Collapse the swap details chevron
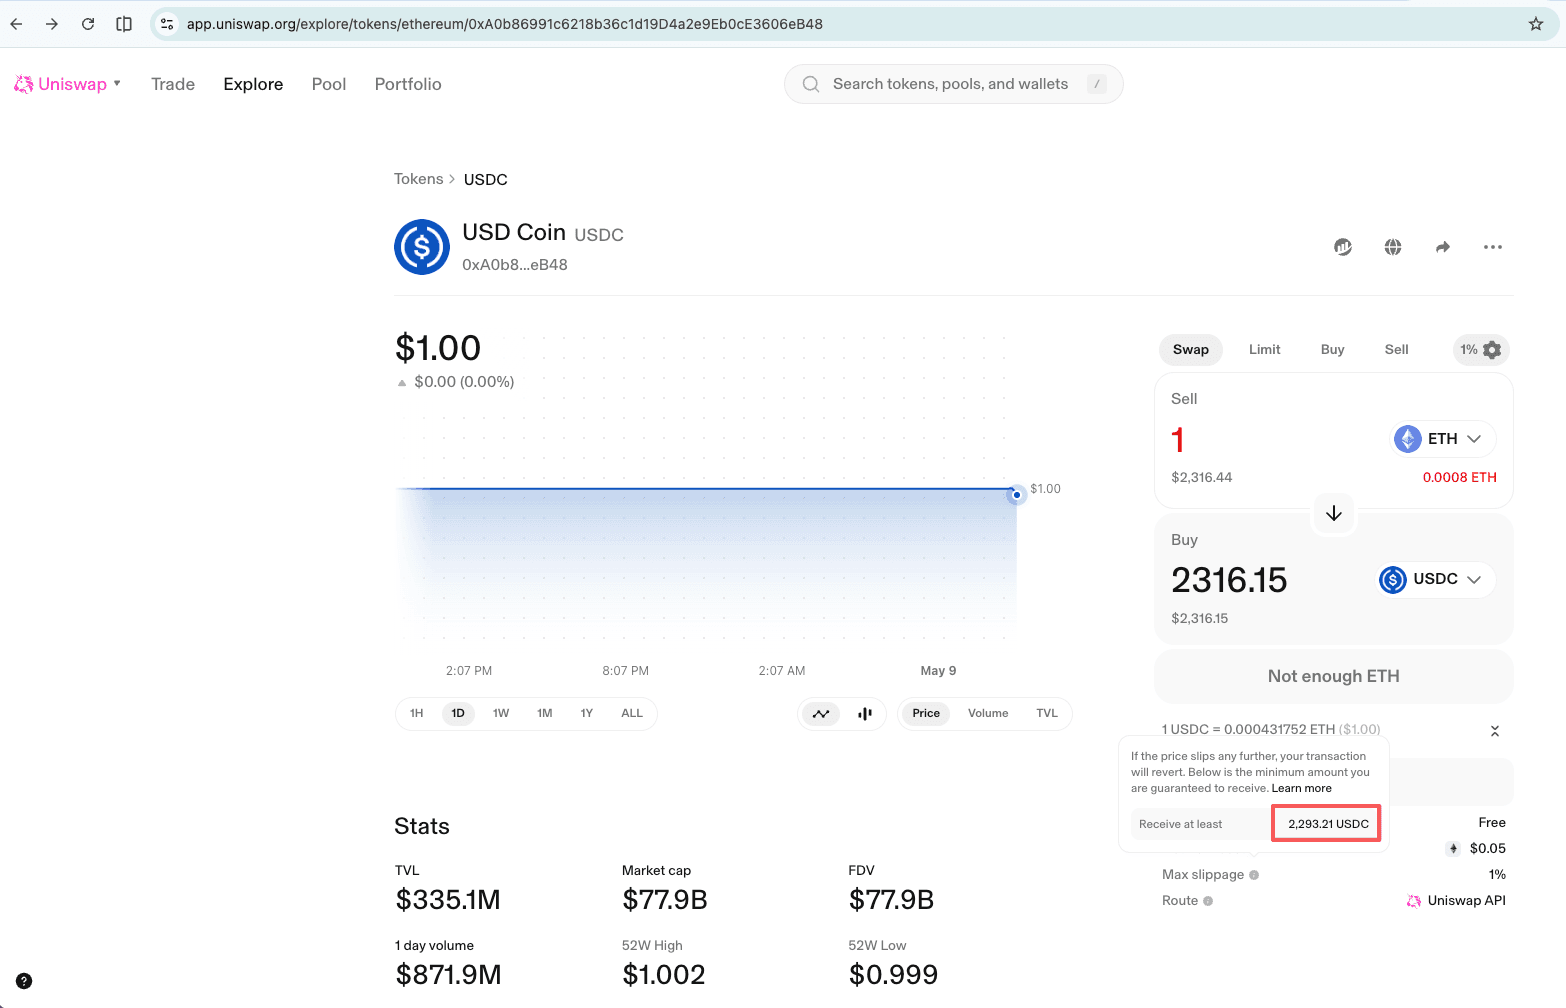 [1495, 731]
